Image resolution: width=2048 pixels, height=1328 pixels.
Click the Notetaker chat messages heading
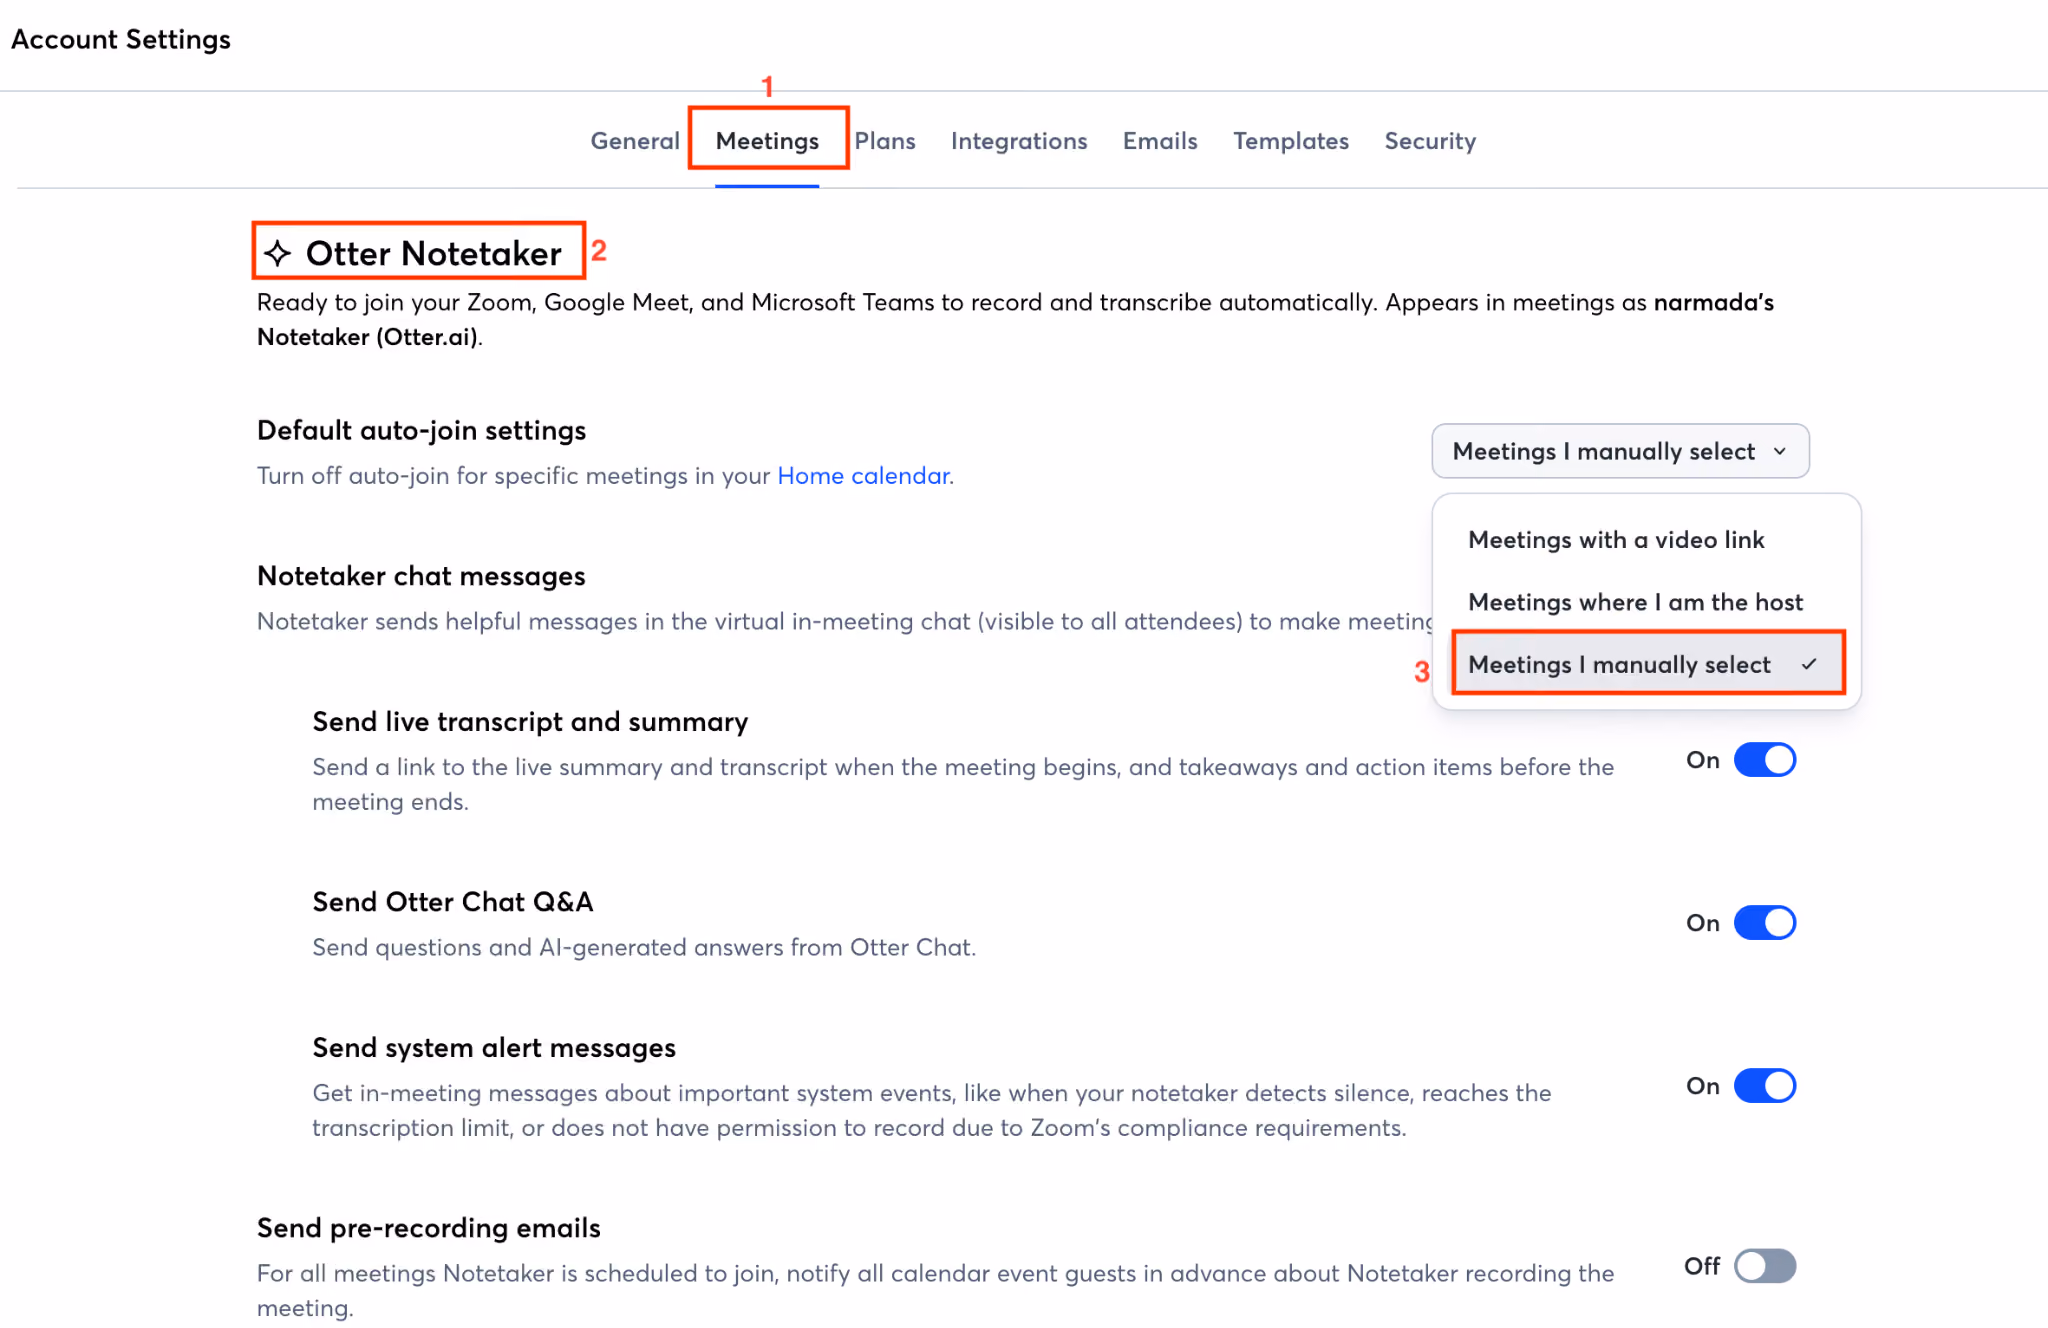(x=421, y=576)
